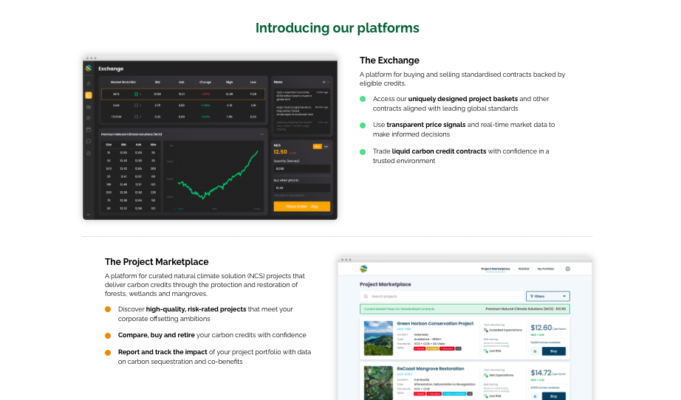Click the Project Marketplace logo icon
Screen dimensions: 681x400
tap(364, 269)
